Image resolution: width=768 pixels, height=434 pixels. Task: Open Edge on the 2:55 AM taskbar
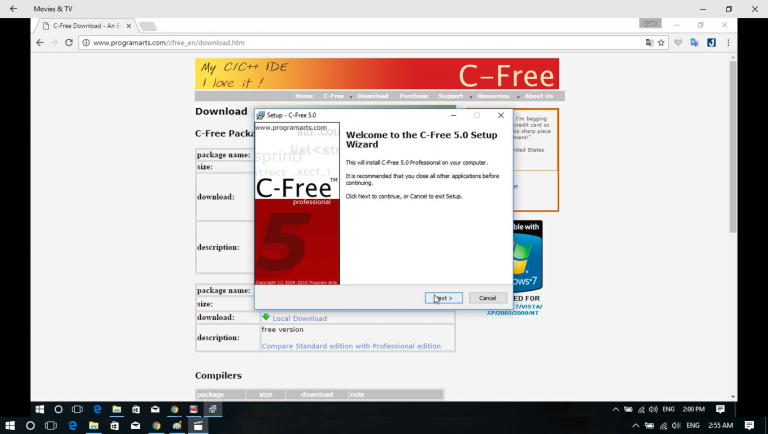pos(72,426)
